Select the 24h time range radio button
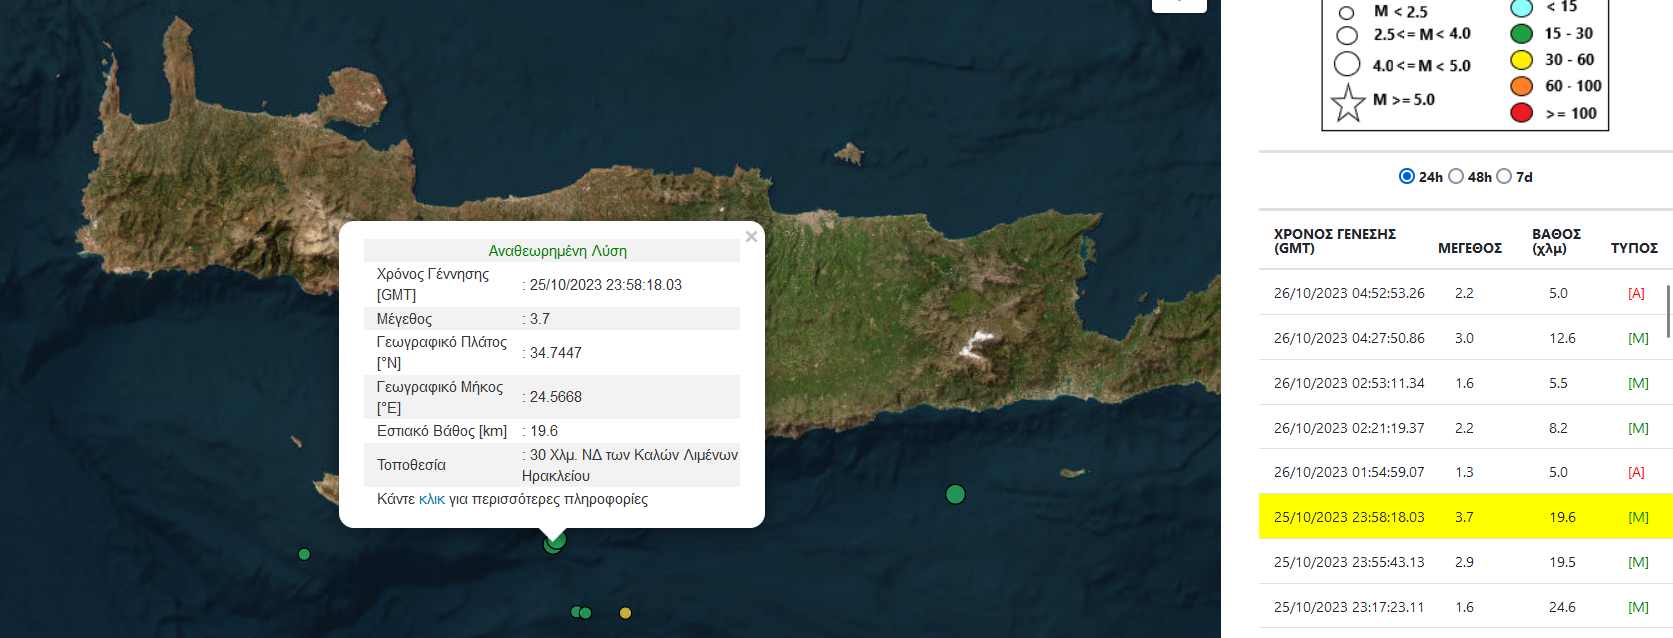 tap(1406, 176)
